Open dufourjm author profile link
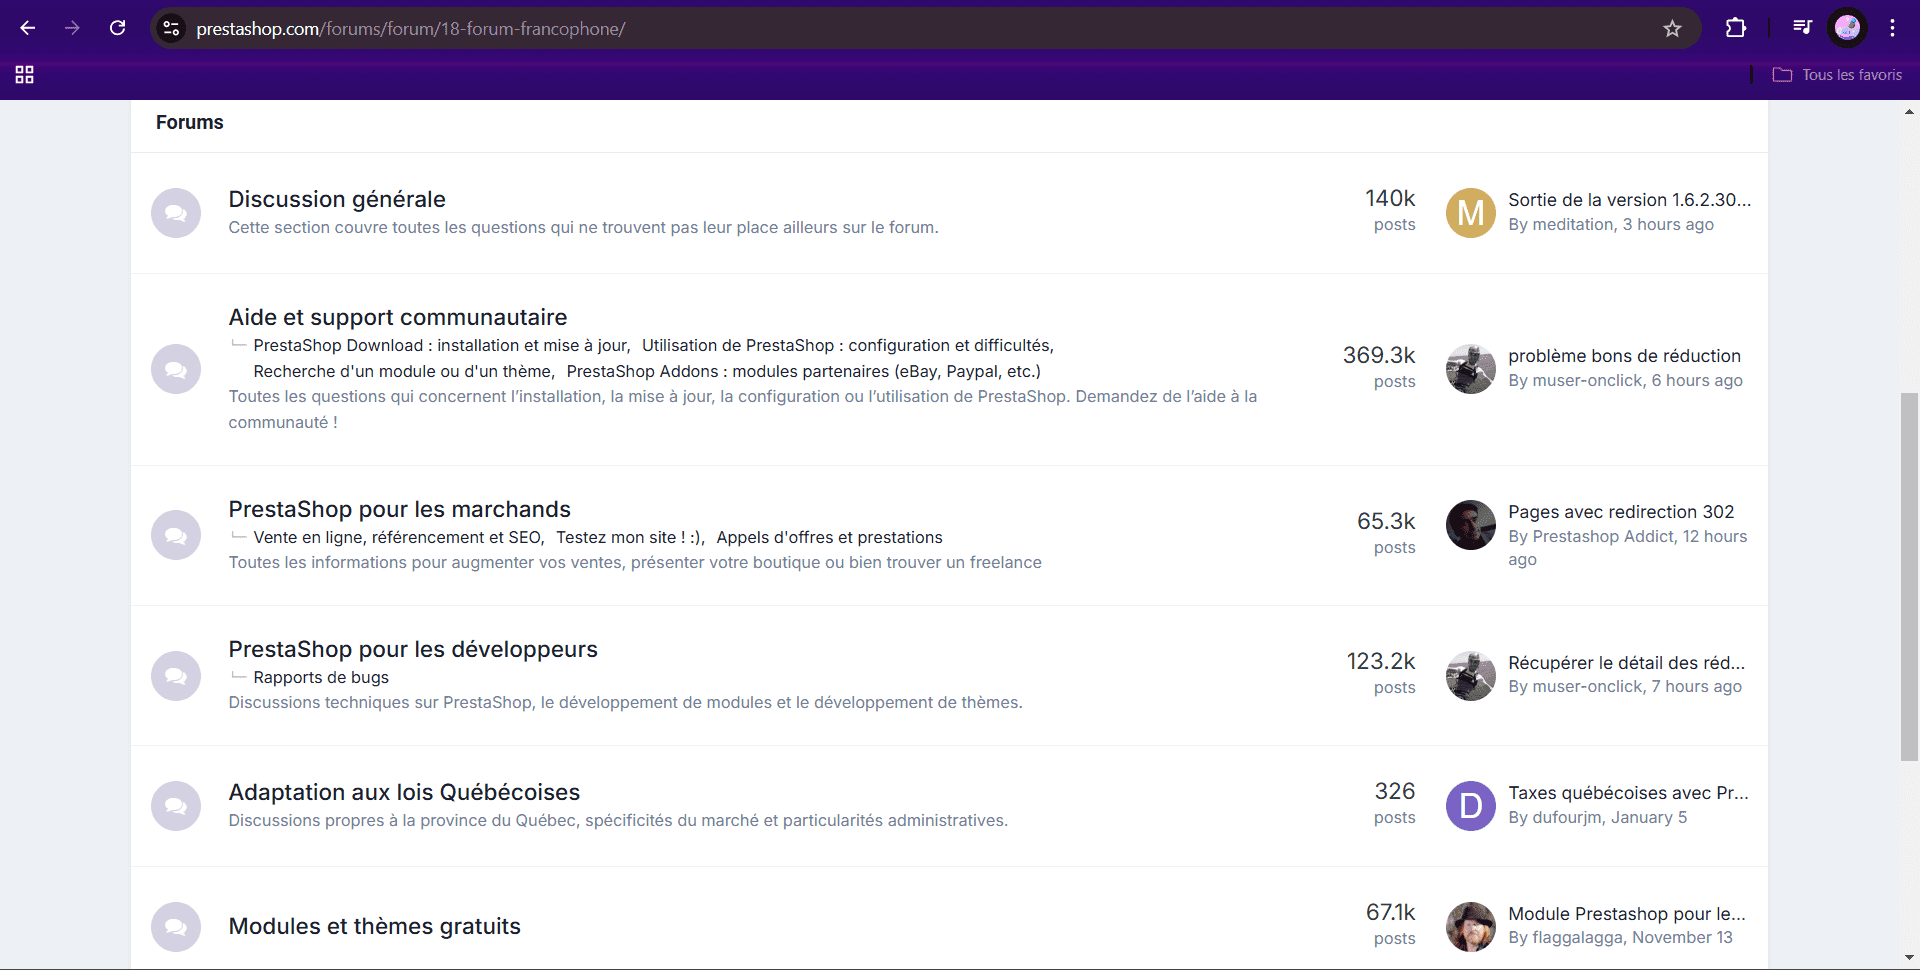This screenshot has height=970, width=1920. (x=1567, y=818)
